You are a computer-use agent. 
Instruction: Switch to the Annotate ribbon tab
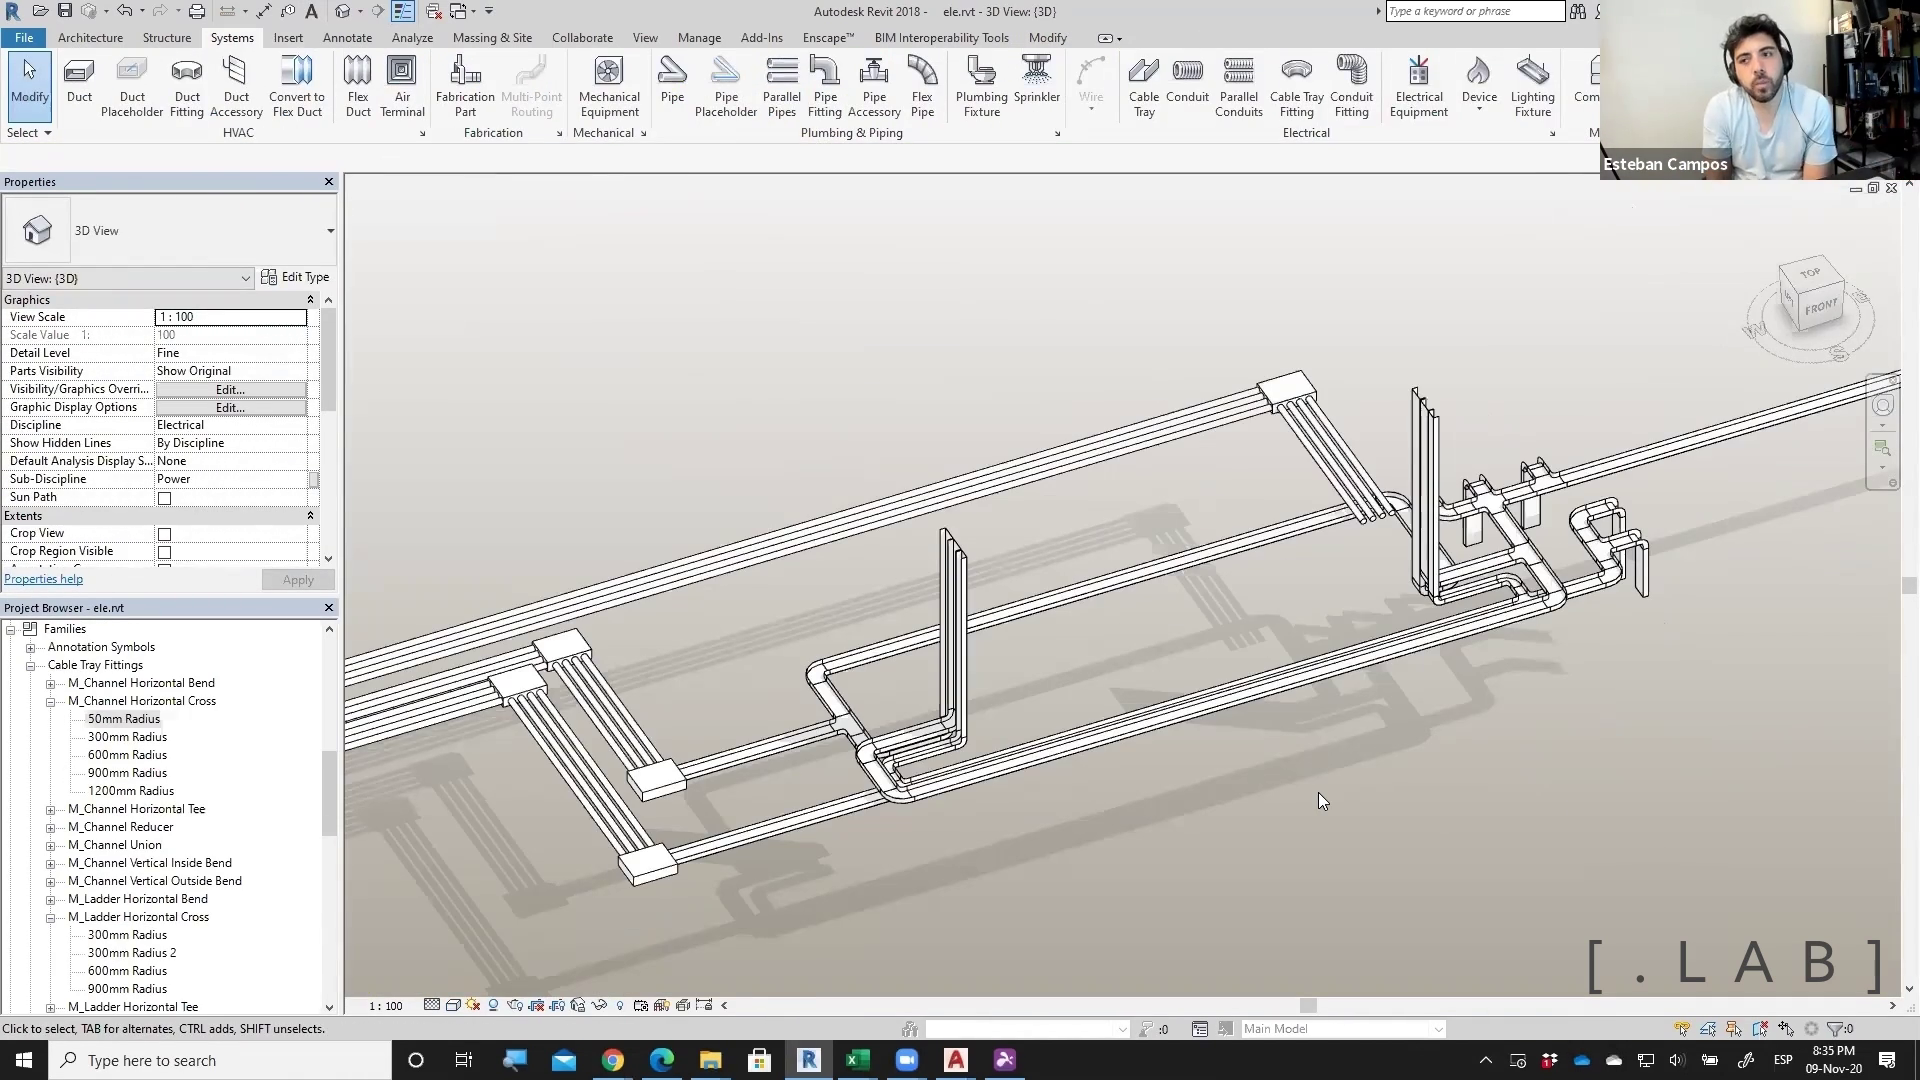pyautogui.click(x=347, y=38)
